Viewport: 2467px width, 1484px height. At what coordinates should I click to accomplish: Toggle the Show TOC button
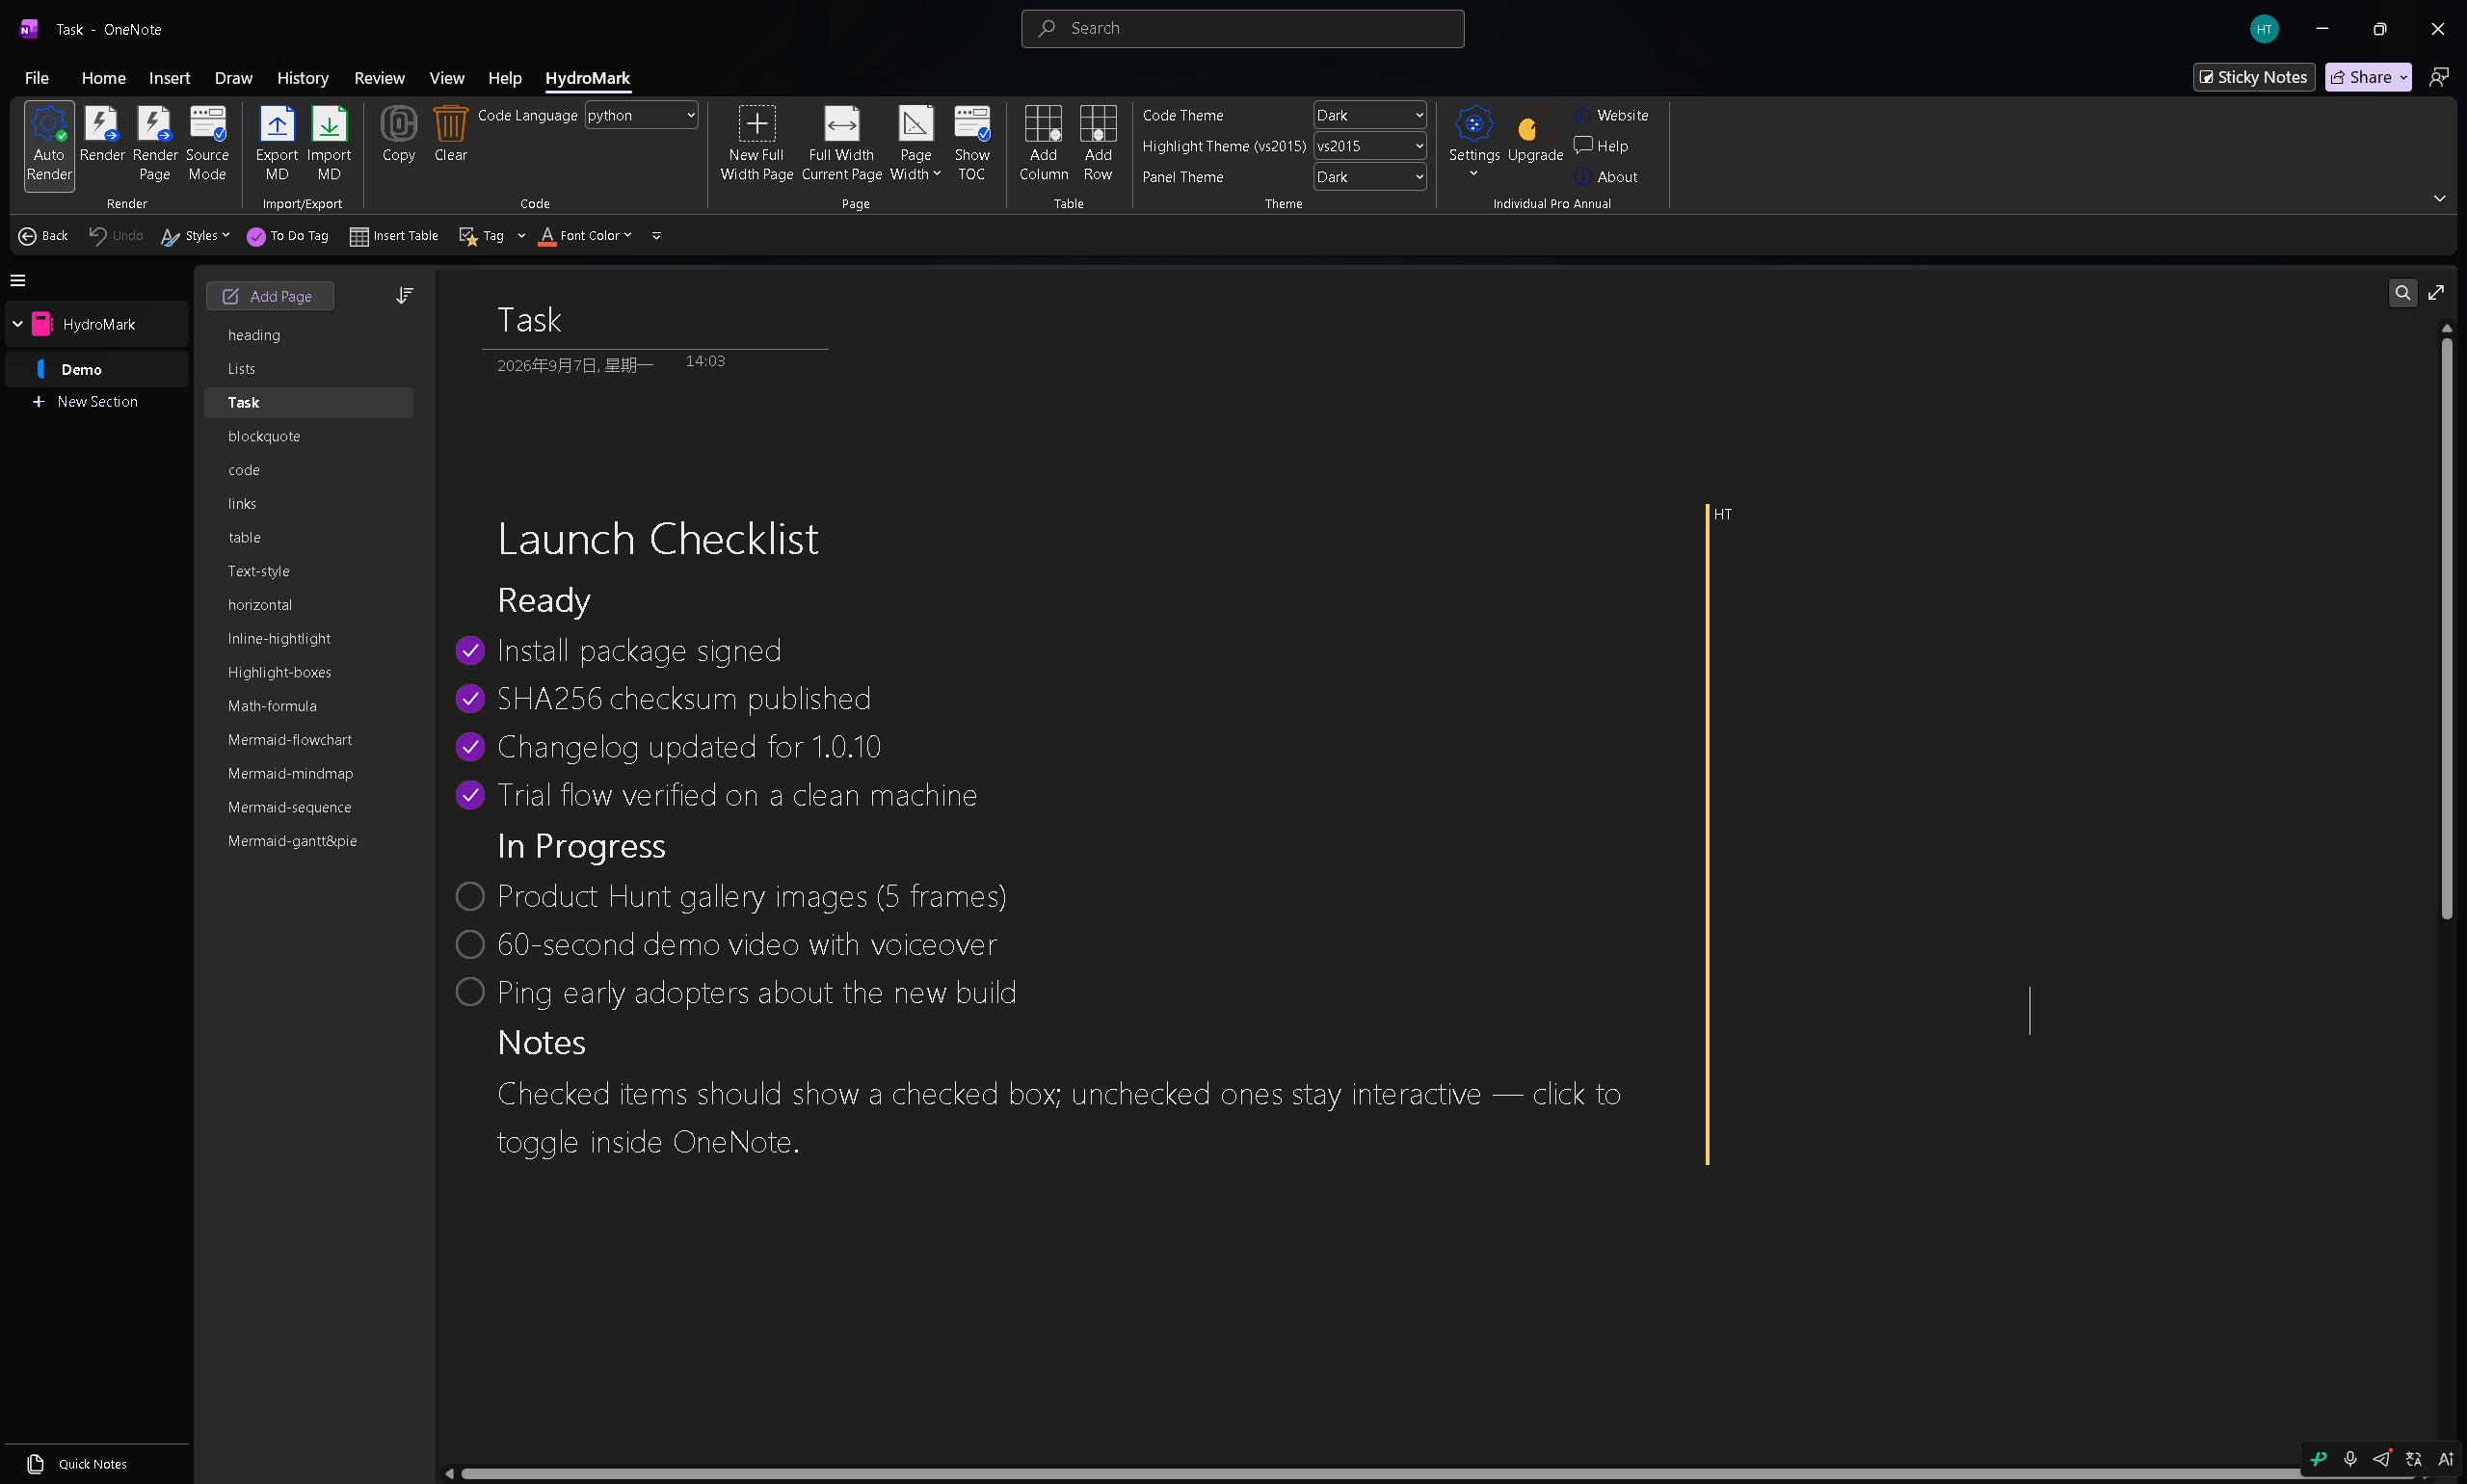[x=971, y=144]
